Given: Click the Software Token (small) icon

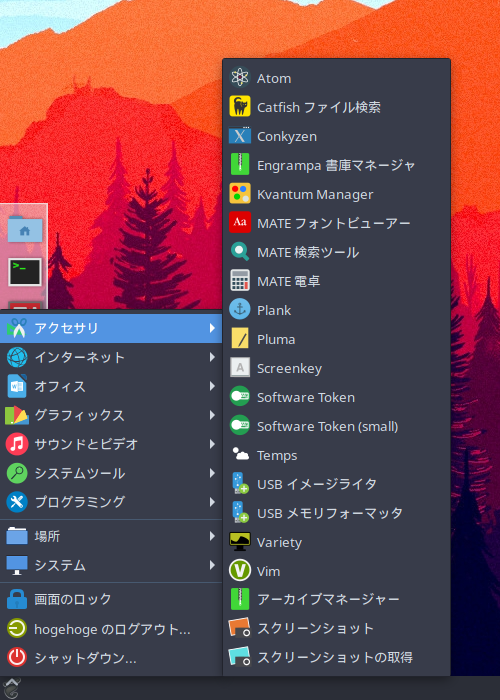Looking at the screenshot, I should click(240, 426).
